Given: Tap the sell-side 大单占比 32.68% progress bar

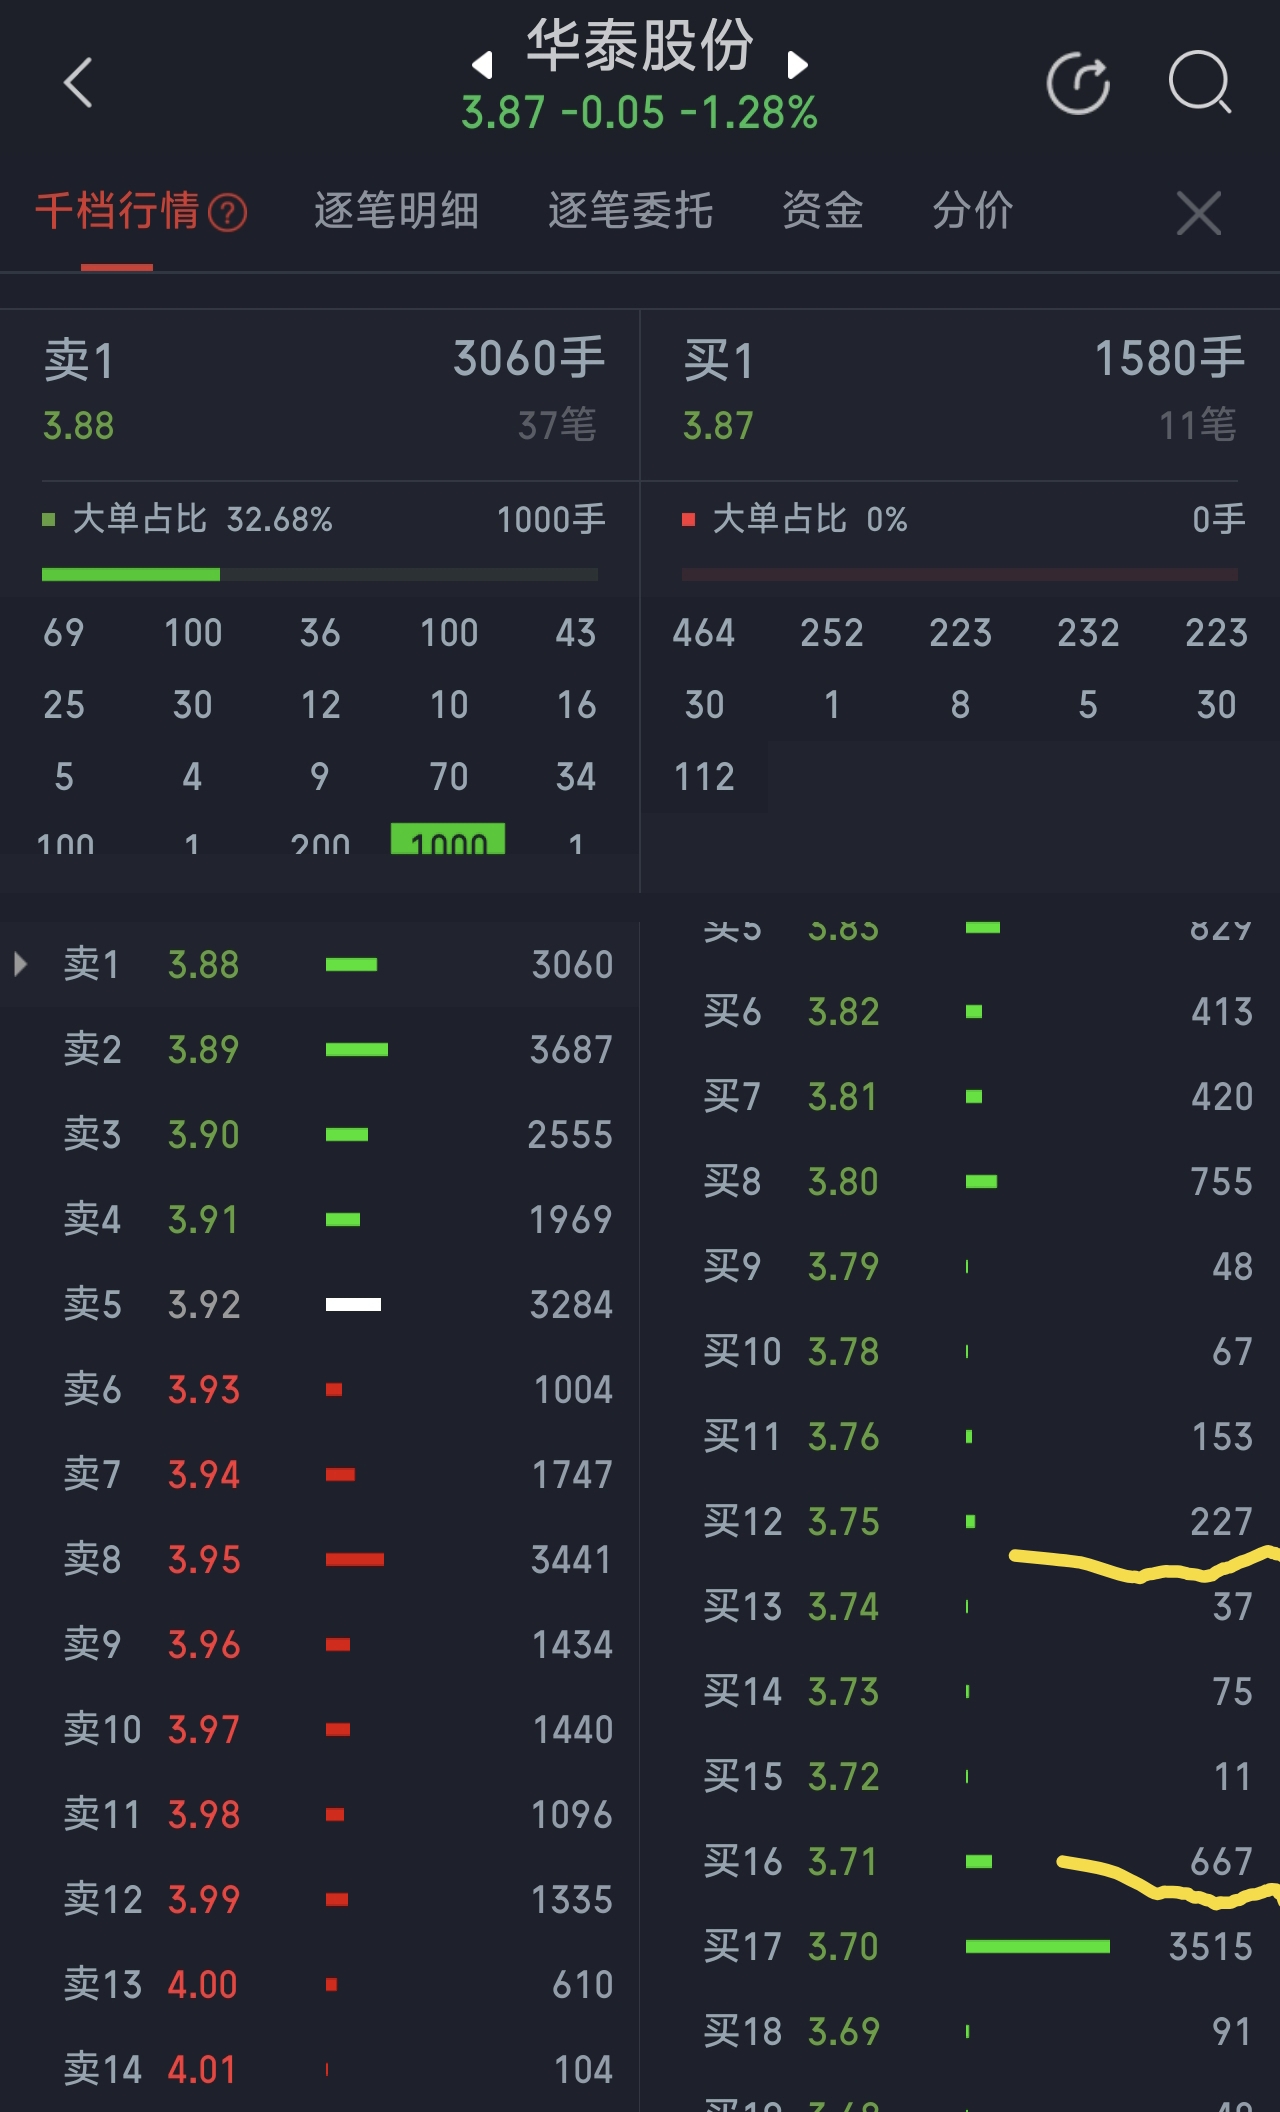Looking at the screenshot, I should tap(320, 575).
